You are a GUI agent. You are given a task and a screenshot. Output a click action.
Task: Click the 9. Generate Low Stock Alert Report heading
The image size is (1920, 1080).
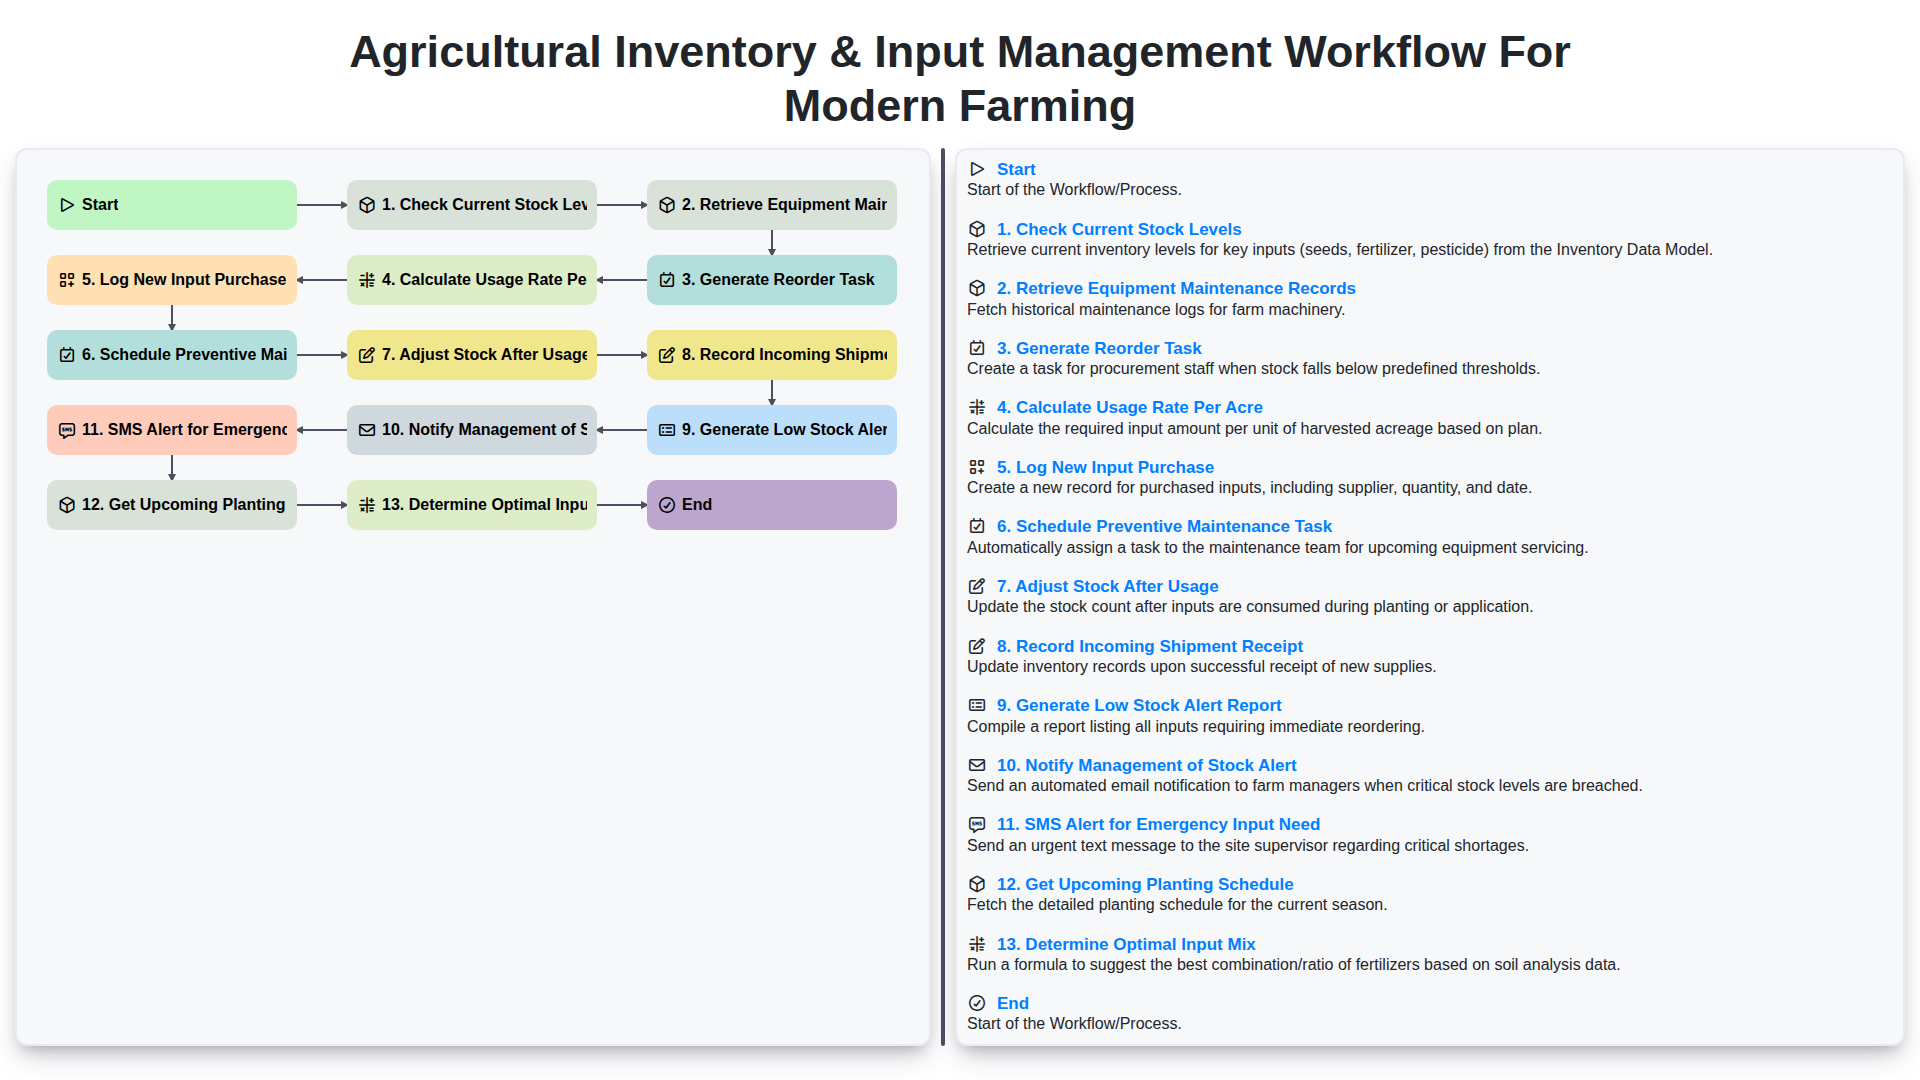(x=1139, y=705)
